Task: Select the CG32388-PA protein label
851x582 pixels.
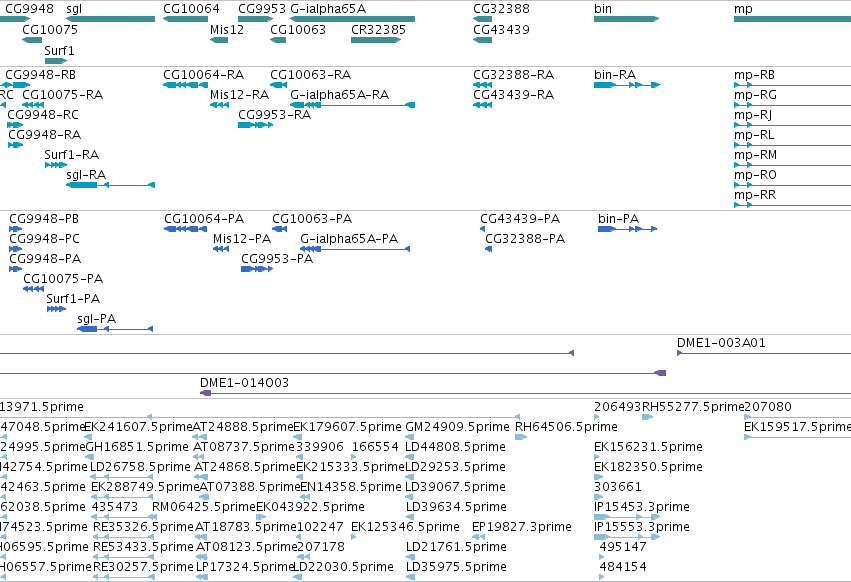Action: tap(525, 239)
